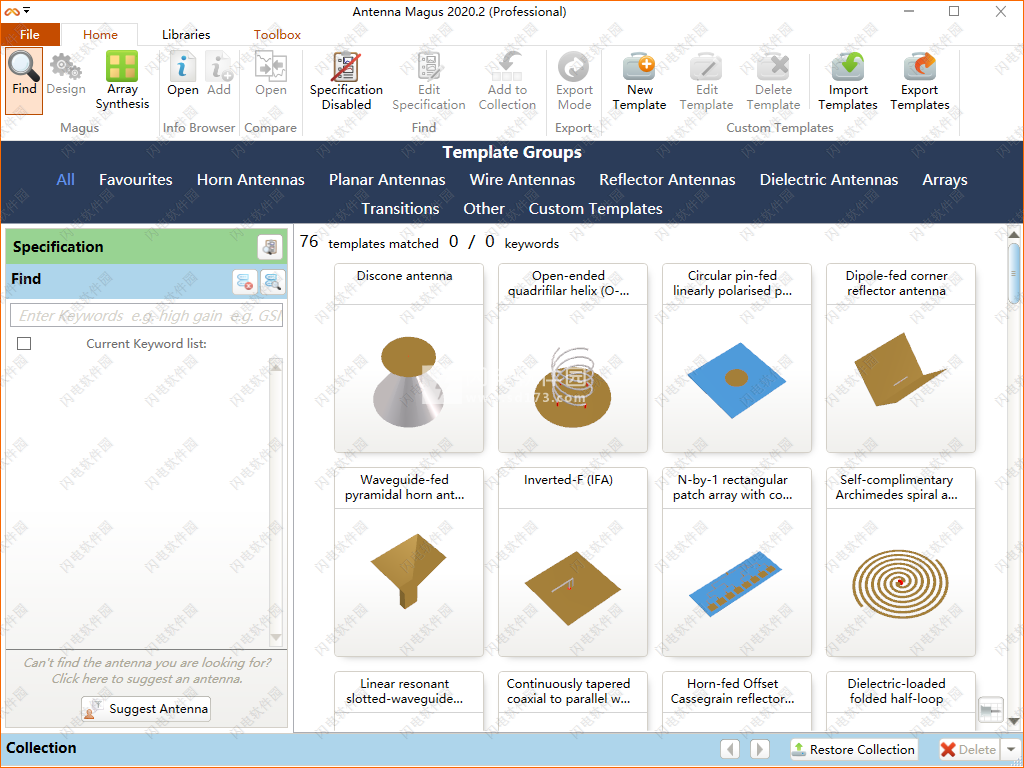The image size is (1024, 768).
Task: Toggle the Current Keyword list checkbox
Action: [x=24, y=343]
